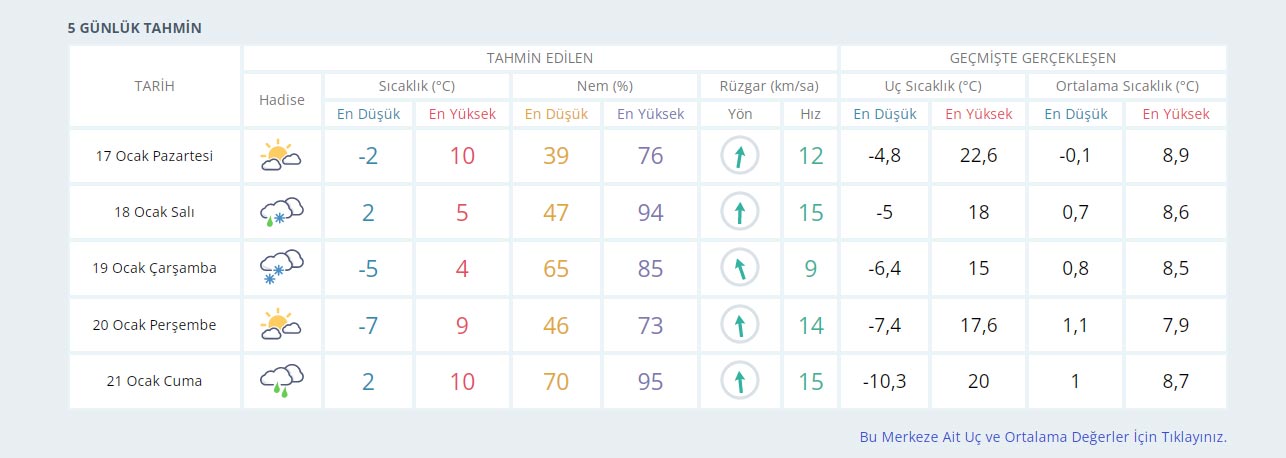The width and height of the screenshot is (1286, 458).
Task: Click the 'Uç Sıcaklık (°C)' column header
Action: tap(933, 86)
